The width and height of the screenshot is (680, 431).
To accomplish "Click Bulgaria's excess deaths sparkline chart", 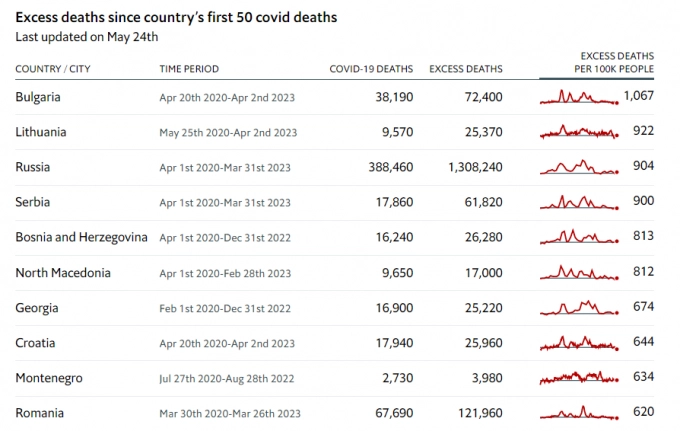I will (x=579, y=97).
